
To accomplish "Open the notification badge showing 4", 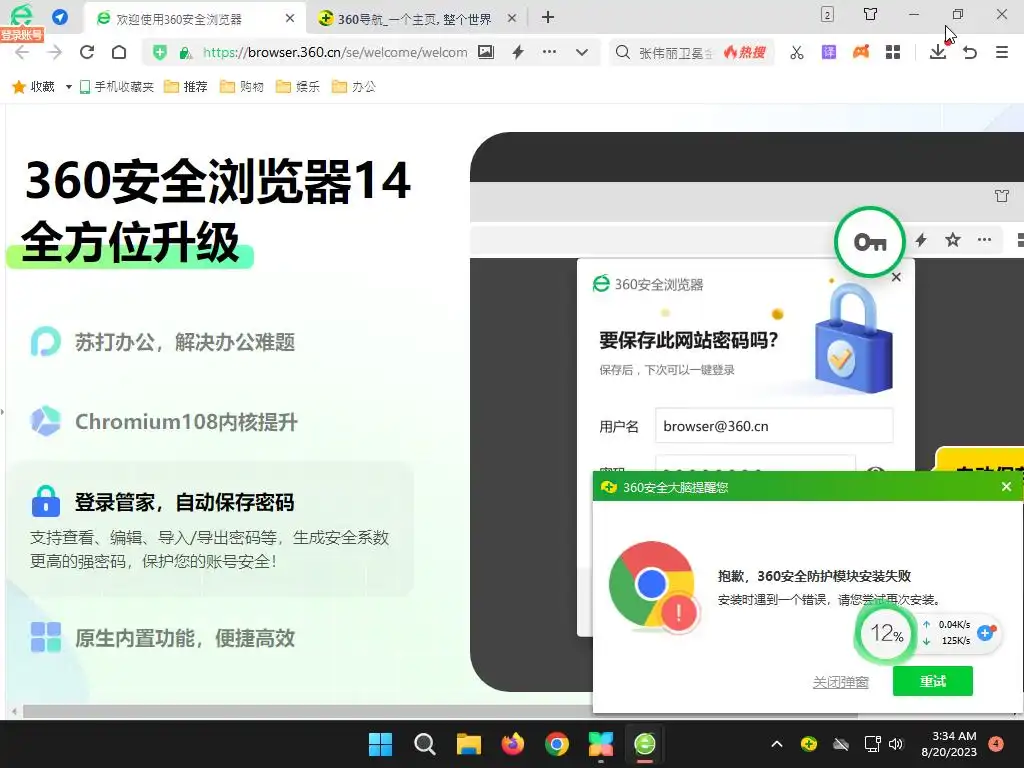I will 996,743.
